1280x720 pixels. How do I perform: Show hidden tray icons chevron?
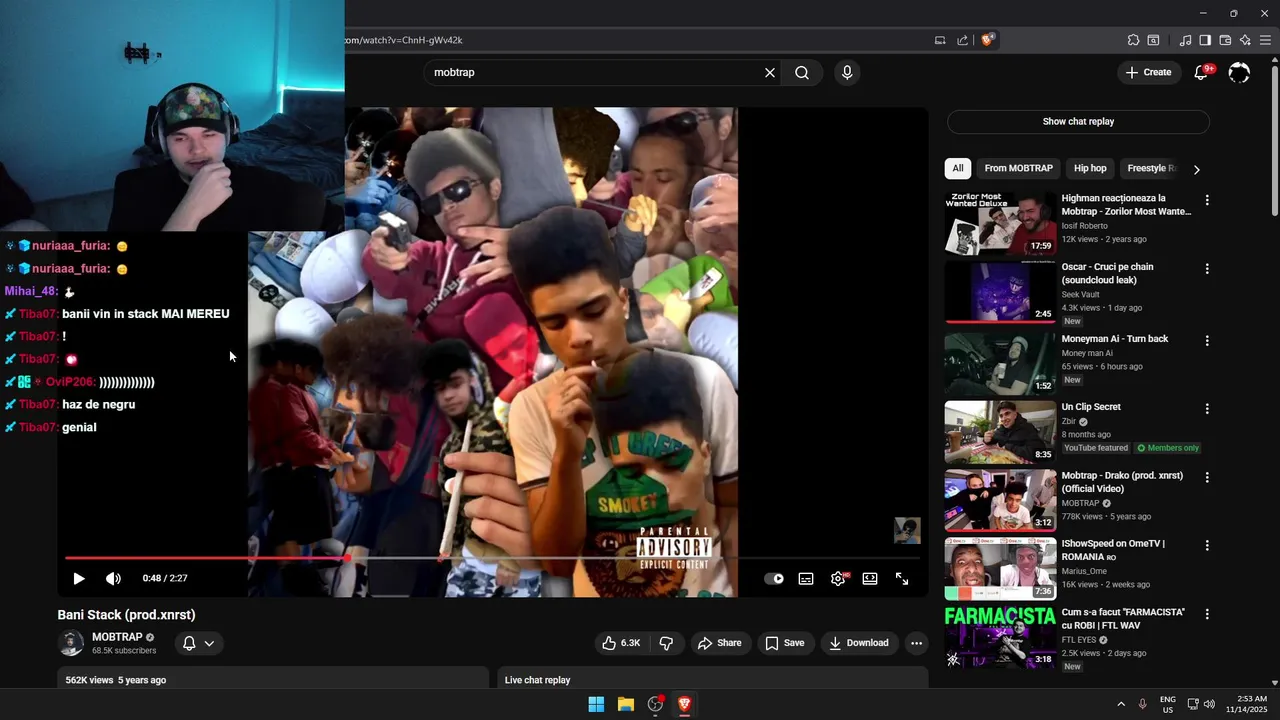point(1120,704)
